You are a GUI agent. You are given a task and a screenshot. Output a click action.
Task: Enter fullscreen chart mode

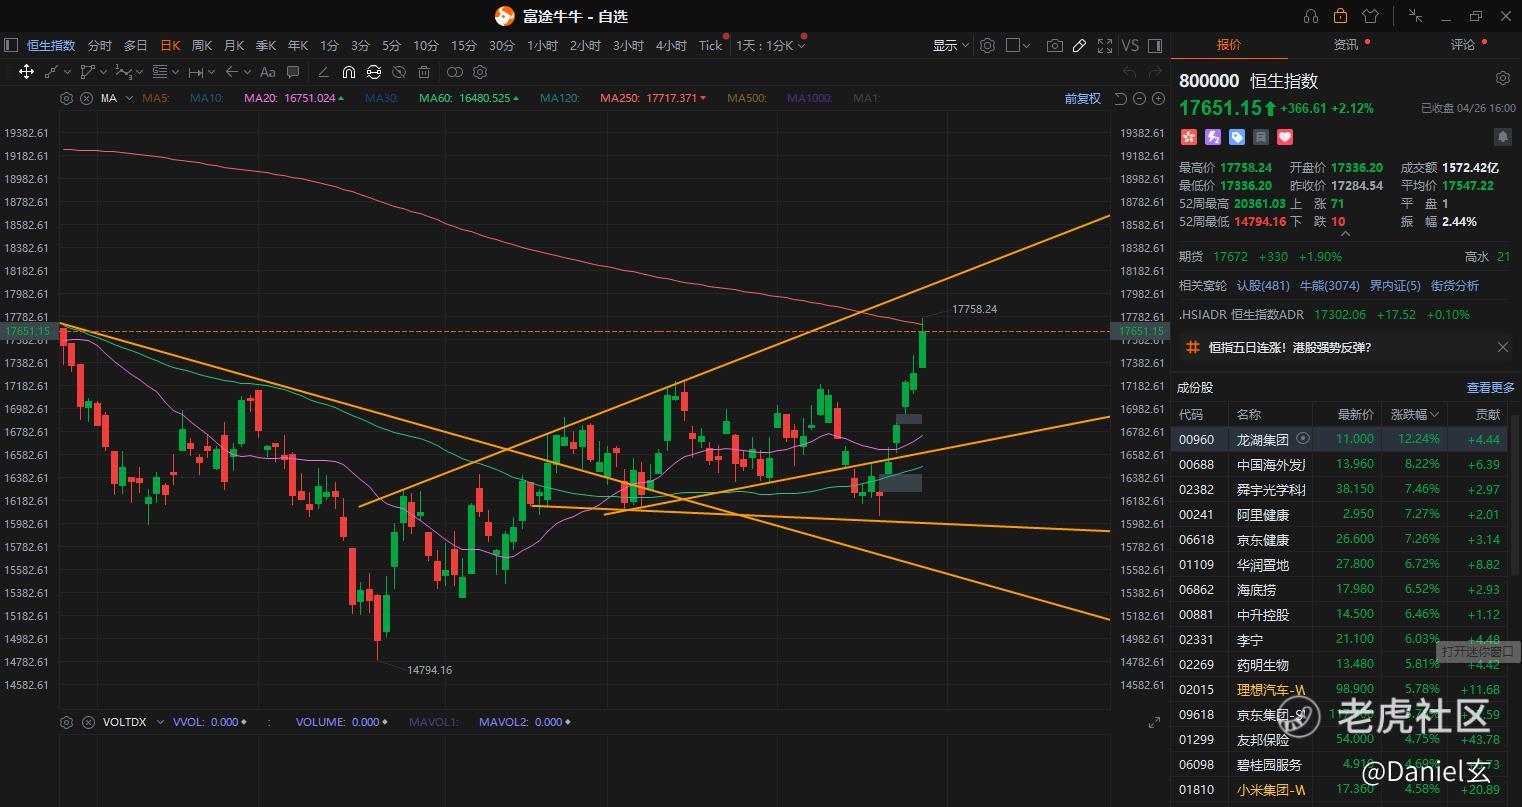(1105, 45)
